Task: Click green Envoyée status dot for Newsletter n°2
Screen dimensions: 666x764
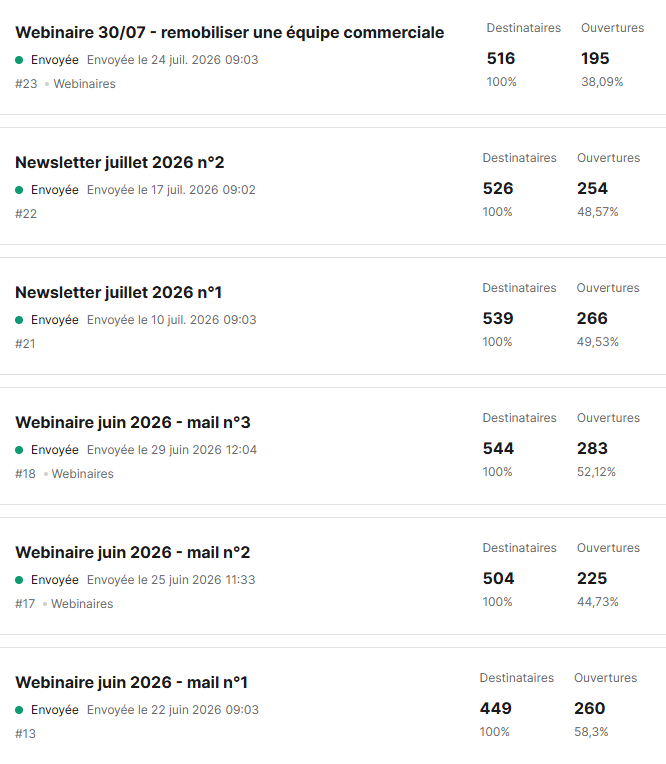Action: coord(19,190)
